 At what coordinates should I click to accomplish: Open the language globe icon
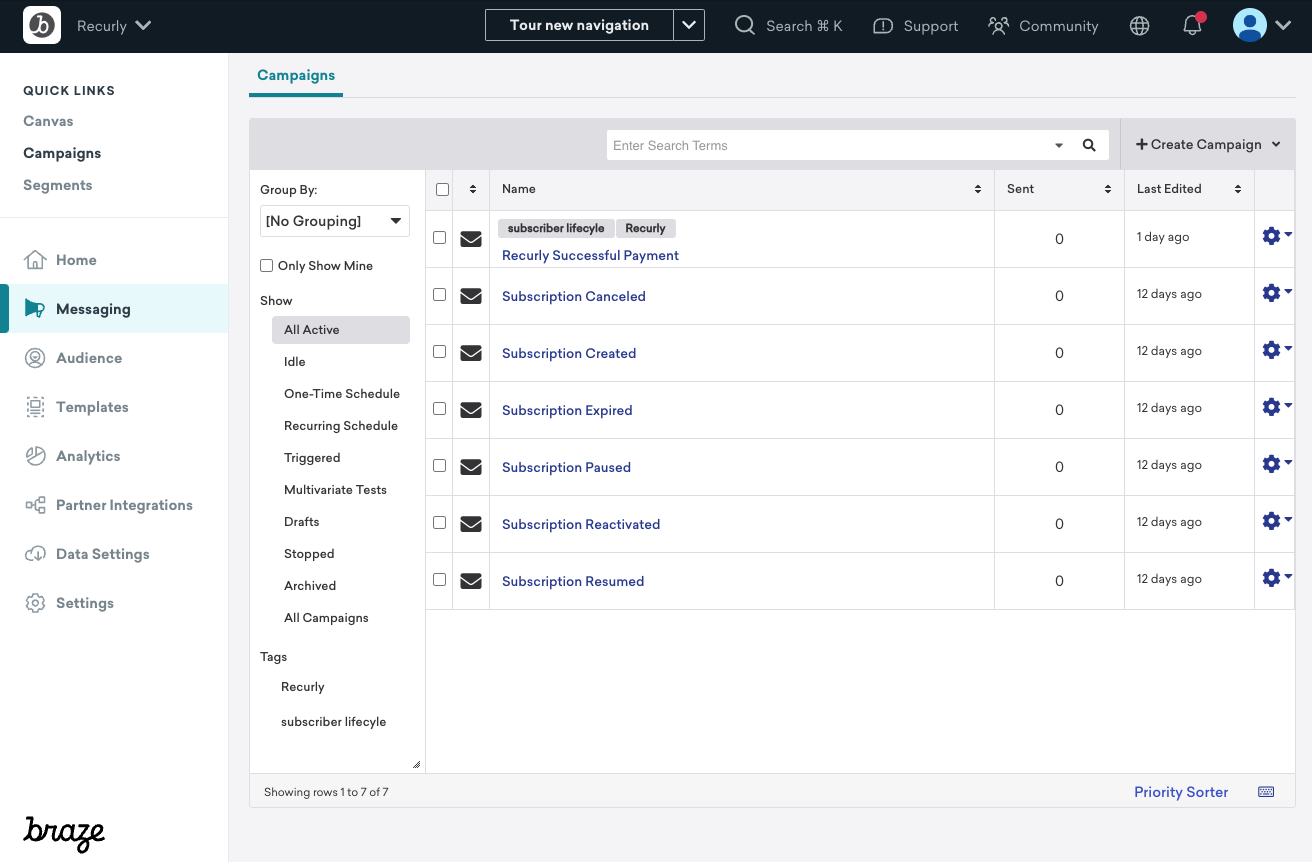[1139, 27]
